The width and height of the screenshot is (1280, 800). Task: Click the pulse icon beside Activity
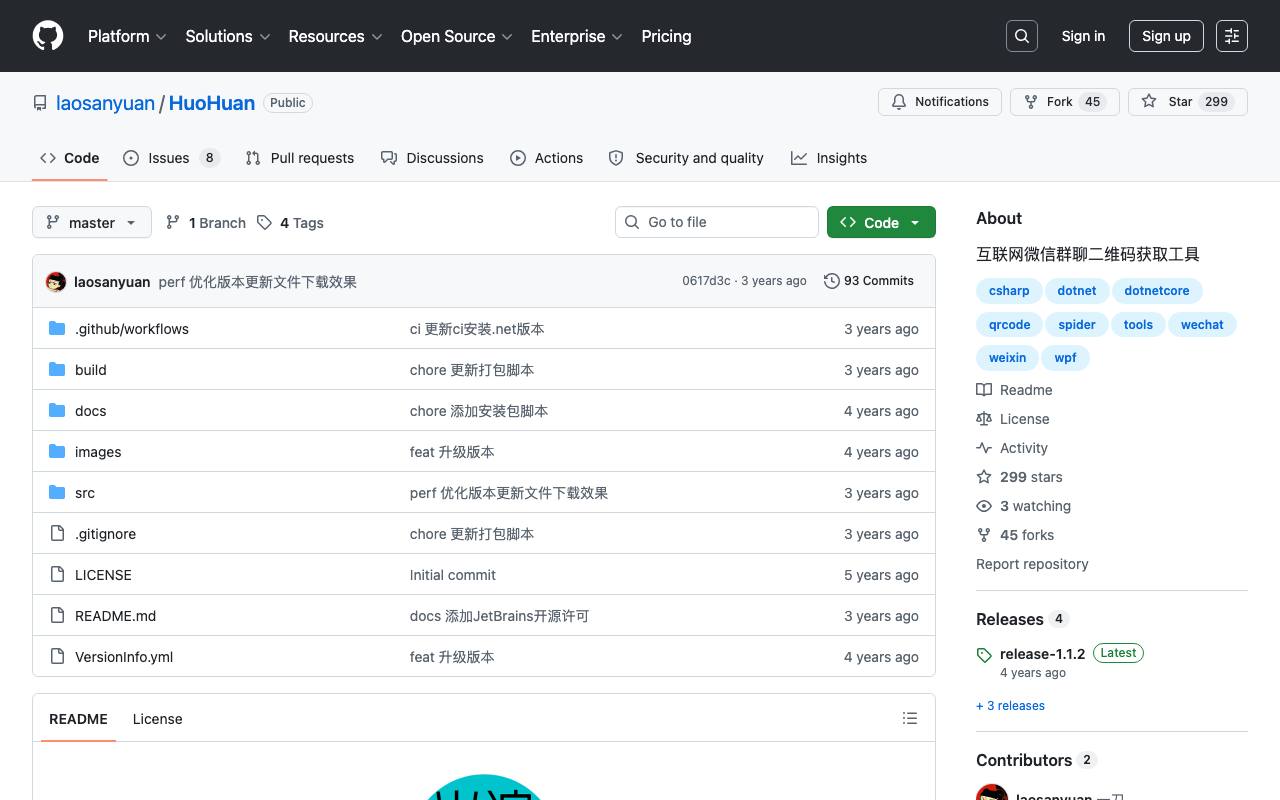tap(984, 448)
